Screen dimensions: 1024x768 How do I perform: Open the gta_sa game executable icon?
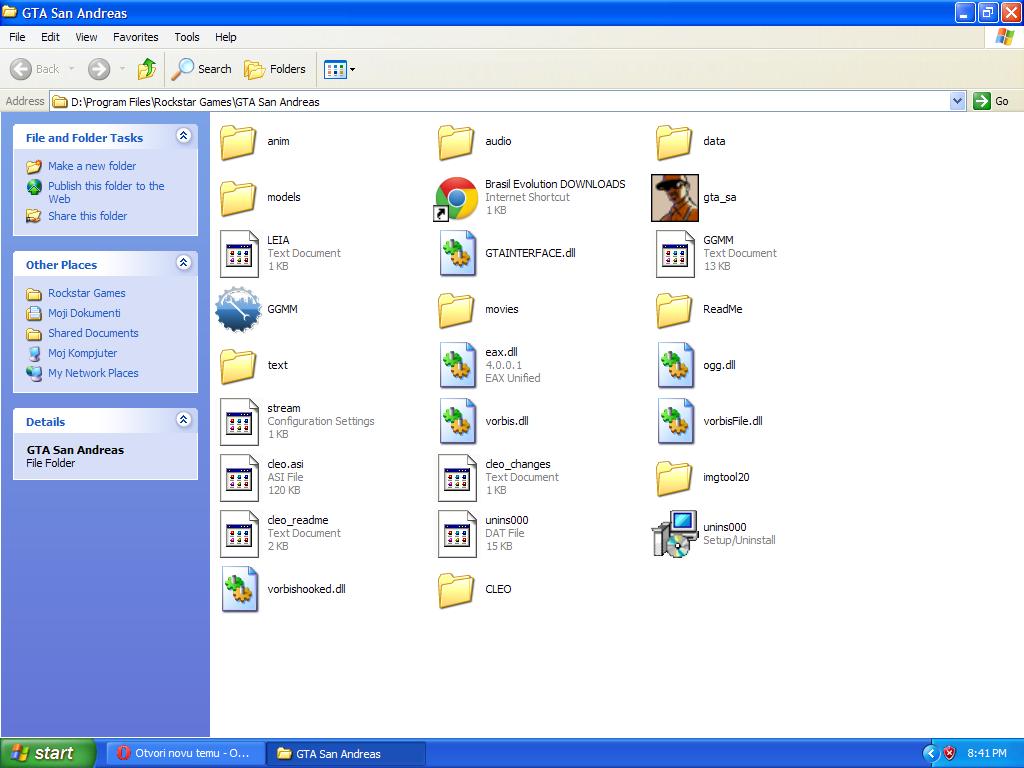674,198
